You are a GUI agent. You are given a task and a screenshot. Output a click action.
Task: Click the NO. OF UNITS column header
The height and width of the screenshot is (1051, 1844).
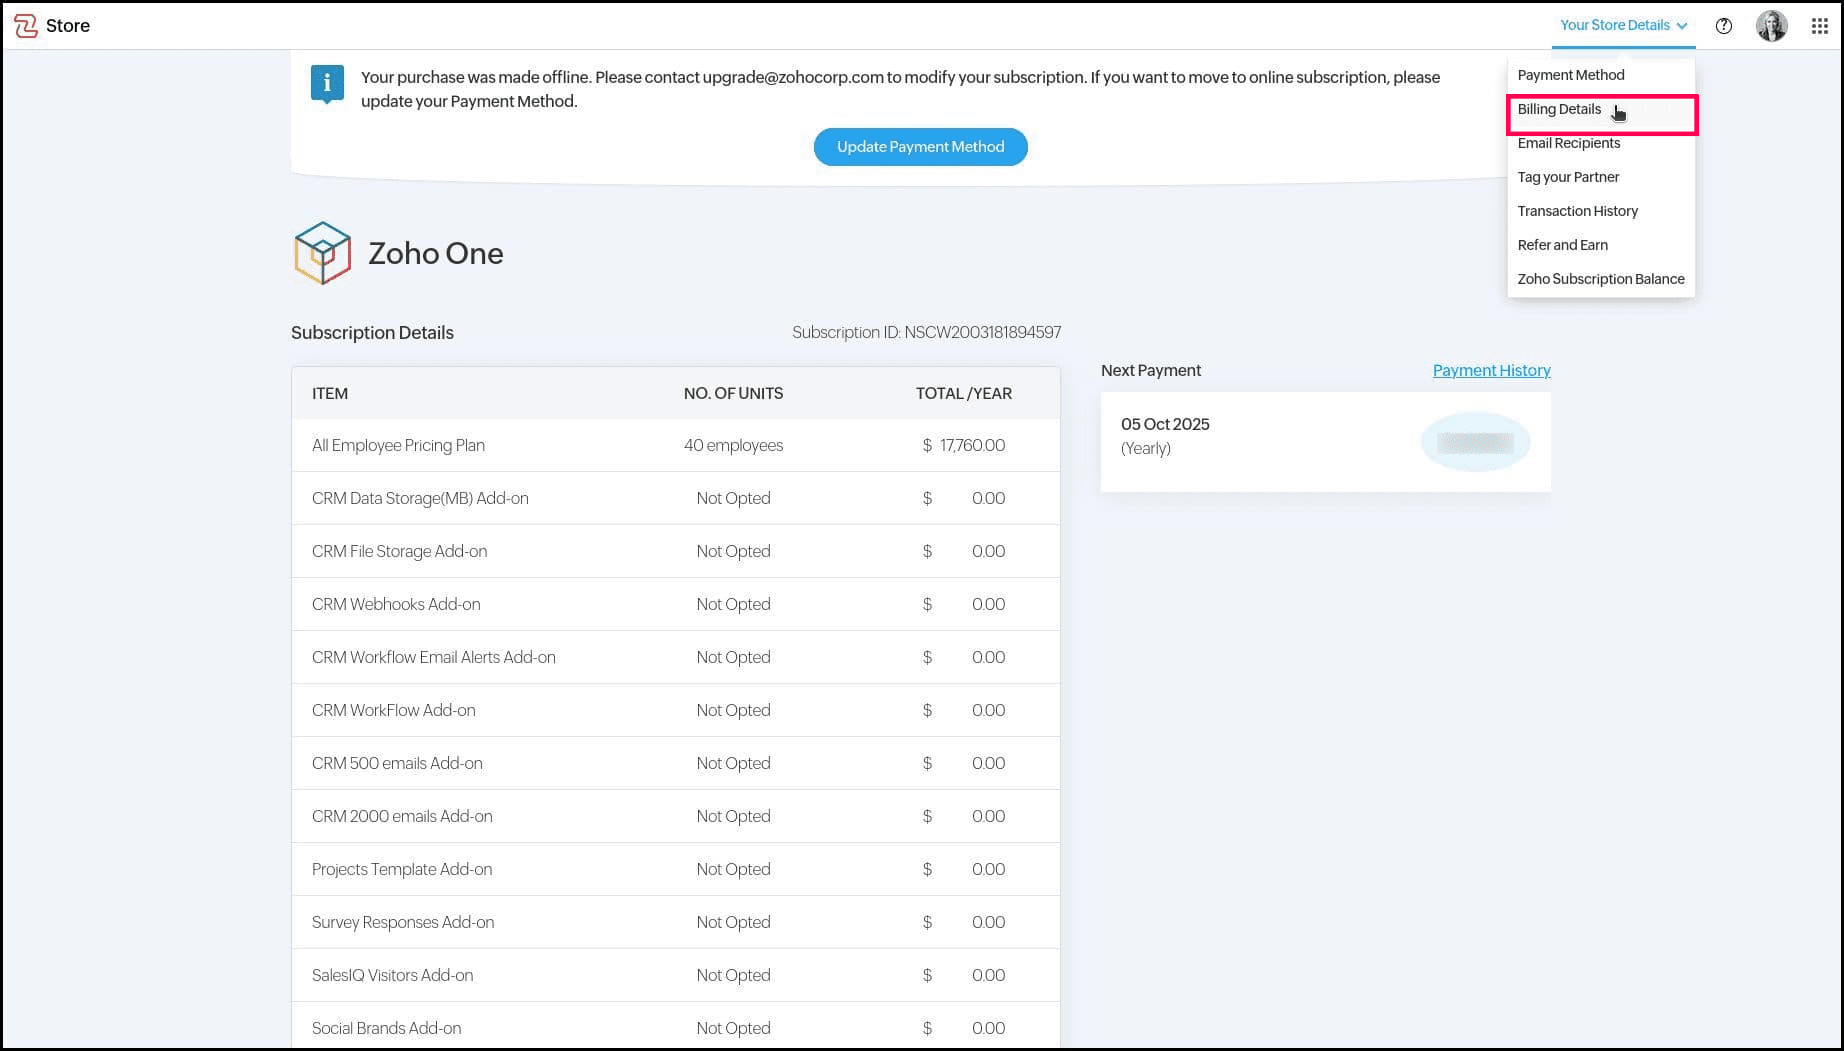[x=733, y=393]
